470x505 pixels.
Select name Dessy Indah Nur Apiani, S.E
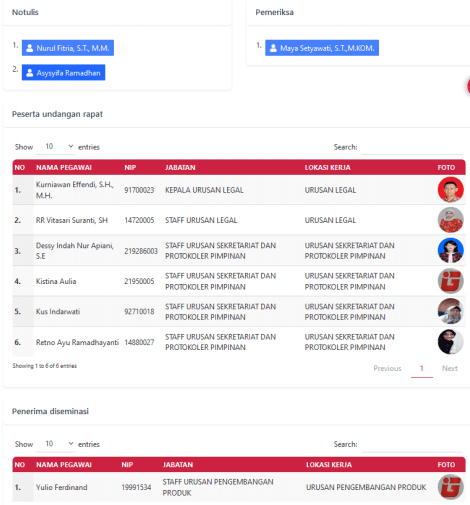[75, 251]
